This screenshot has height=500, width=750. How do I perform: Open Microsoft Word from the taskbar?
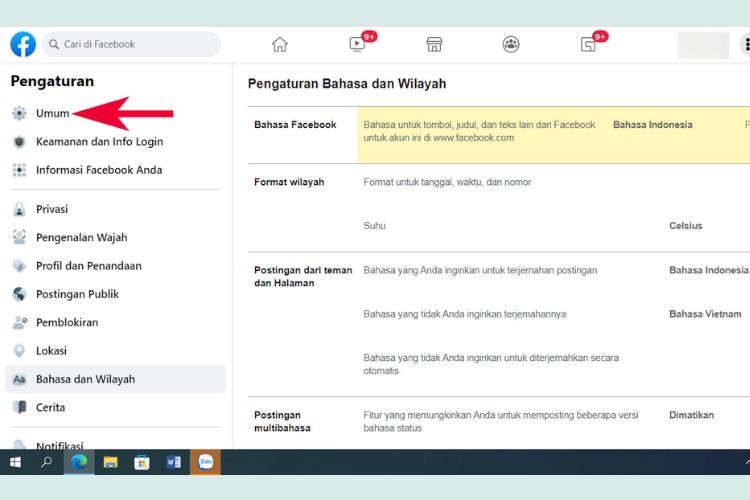point(173,462)
